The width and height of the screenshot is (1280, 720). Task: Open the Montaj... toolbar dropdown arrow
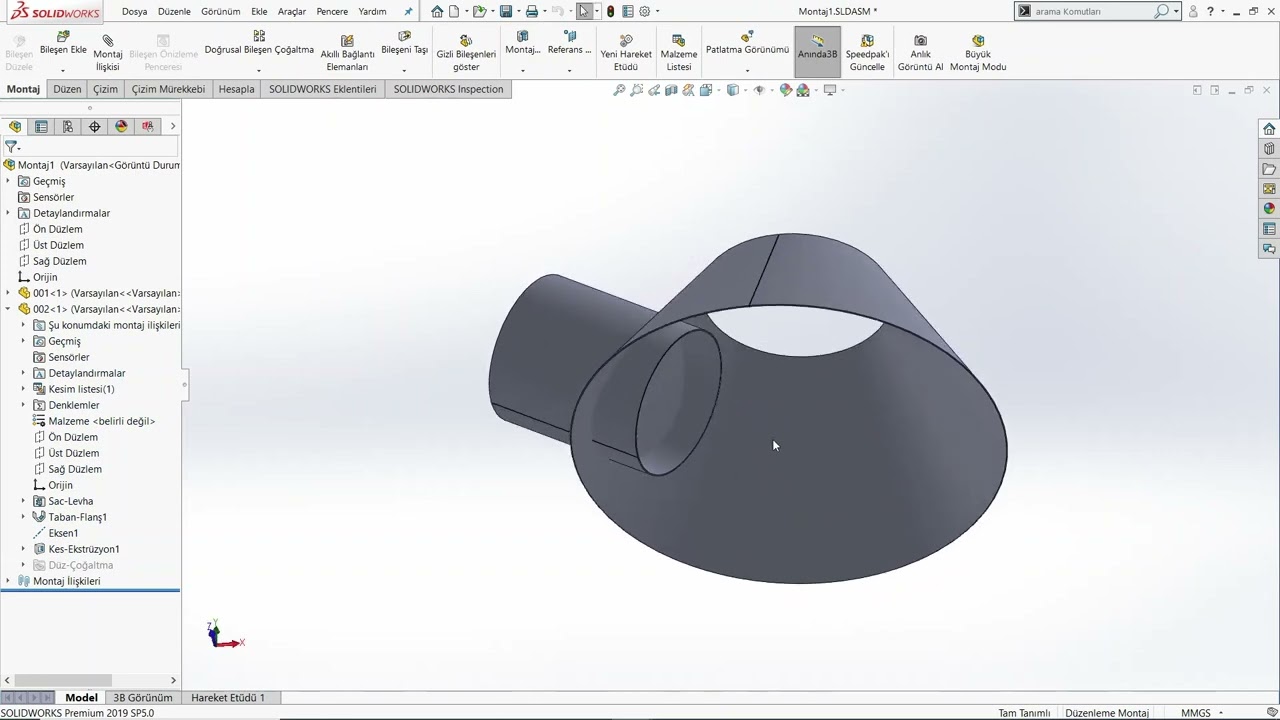click(523, 71)
